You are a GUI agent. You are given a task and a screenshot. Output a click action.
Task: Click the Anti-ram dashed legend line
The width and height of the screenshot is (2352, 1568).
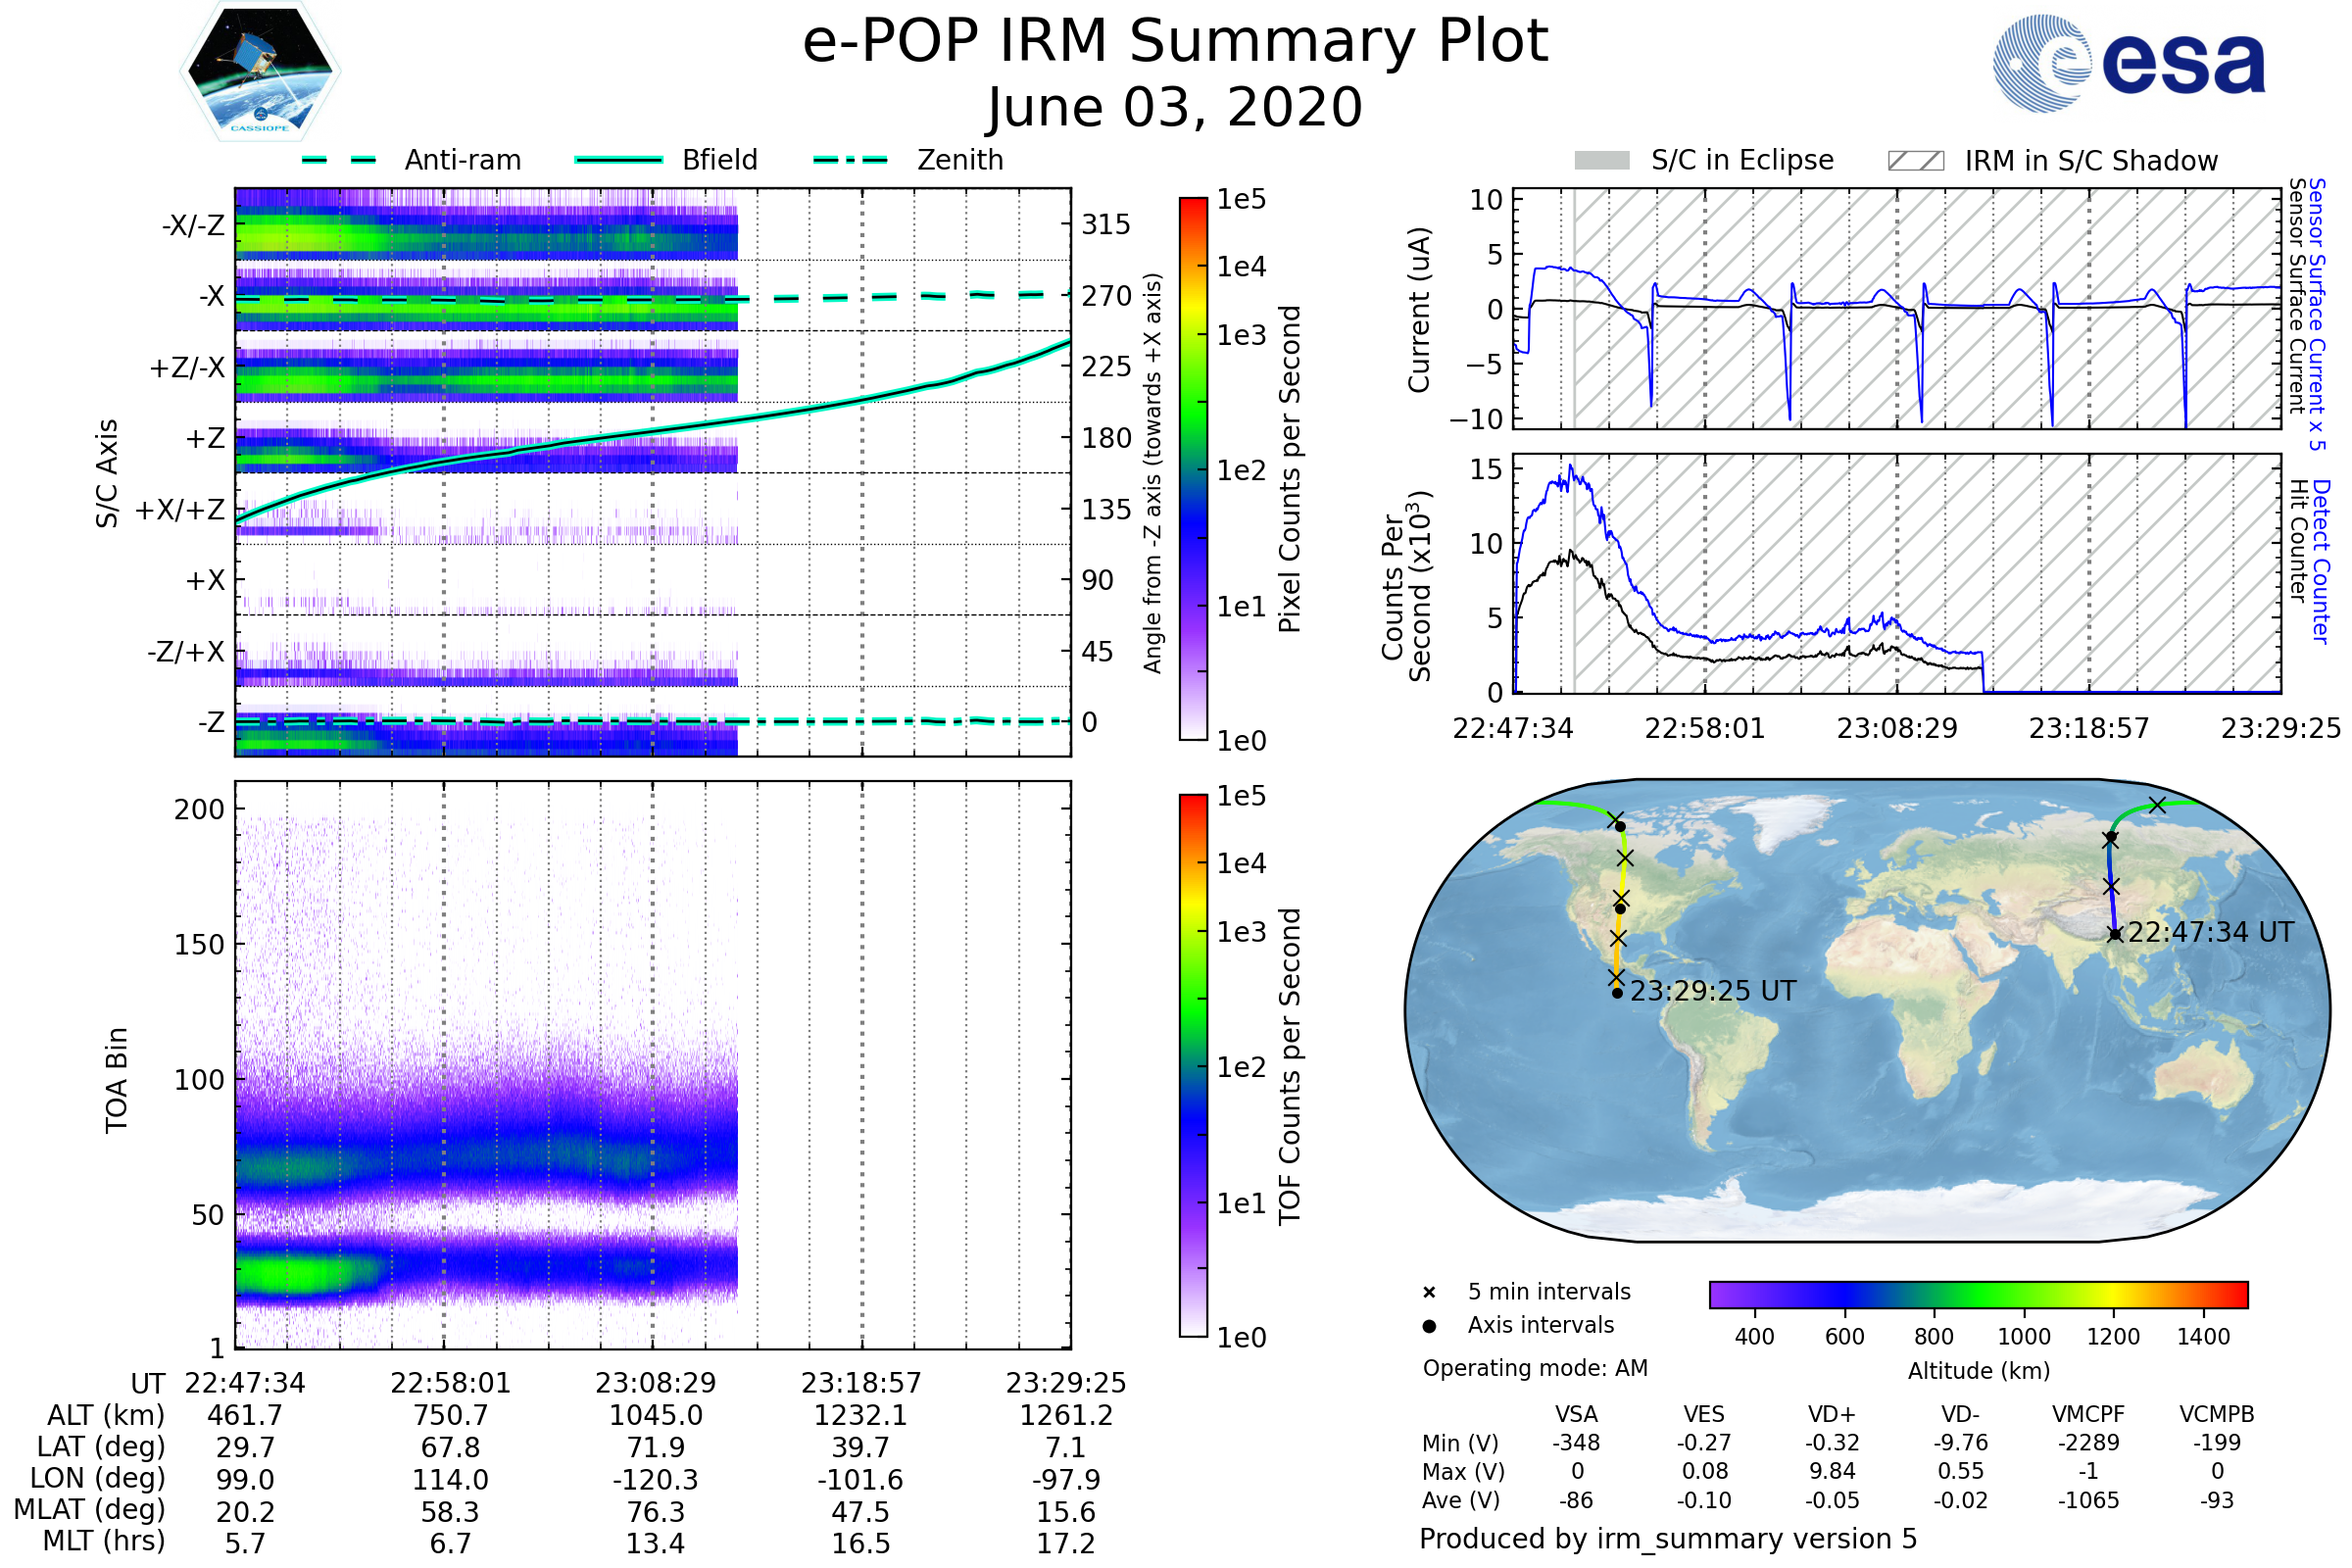tap(338, 160)
